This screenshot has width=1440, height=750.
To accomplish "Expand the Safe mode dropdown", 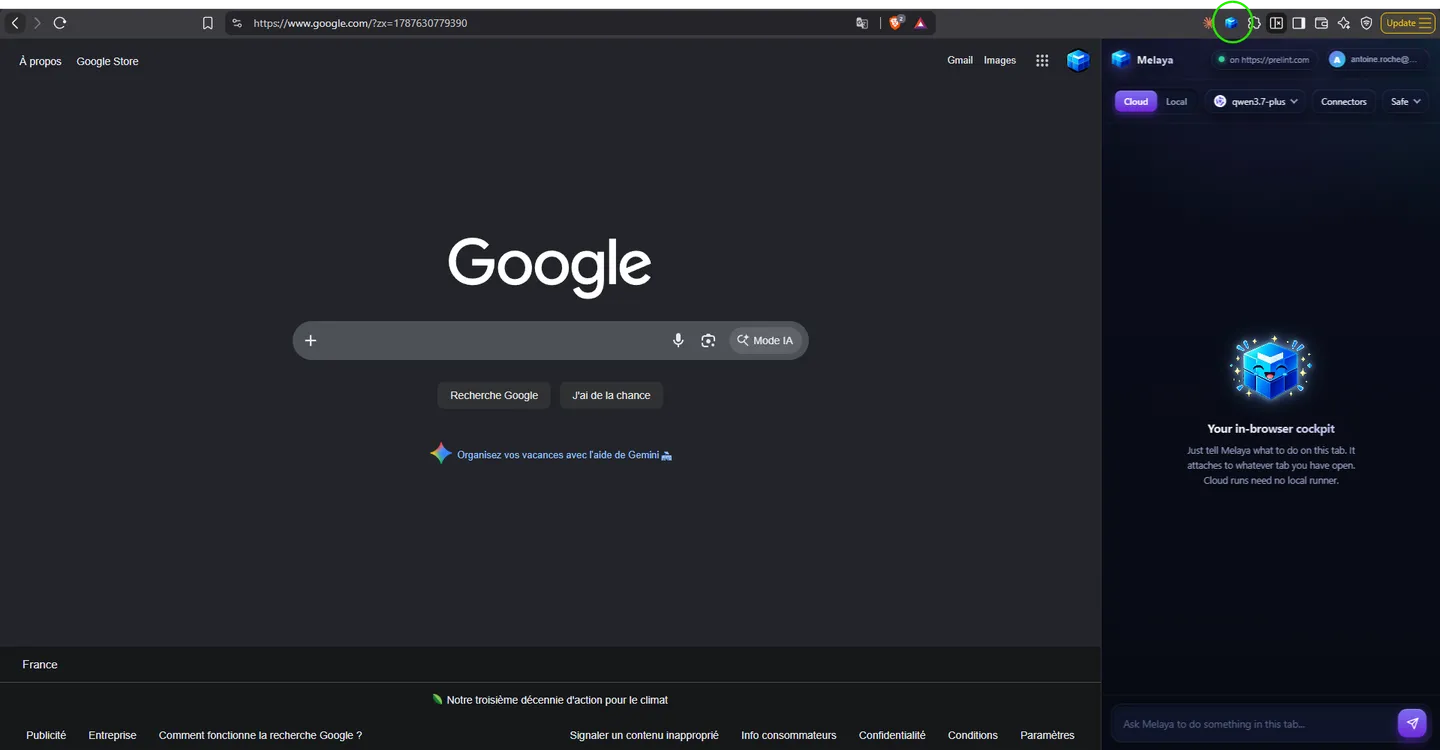I will click(x=1405, y=101).
